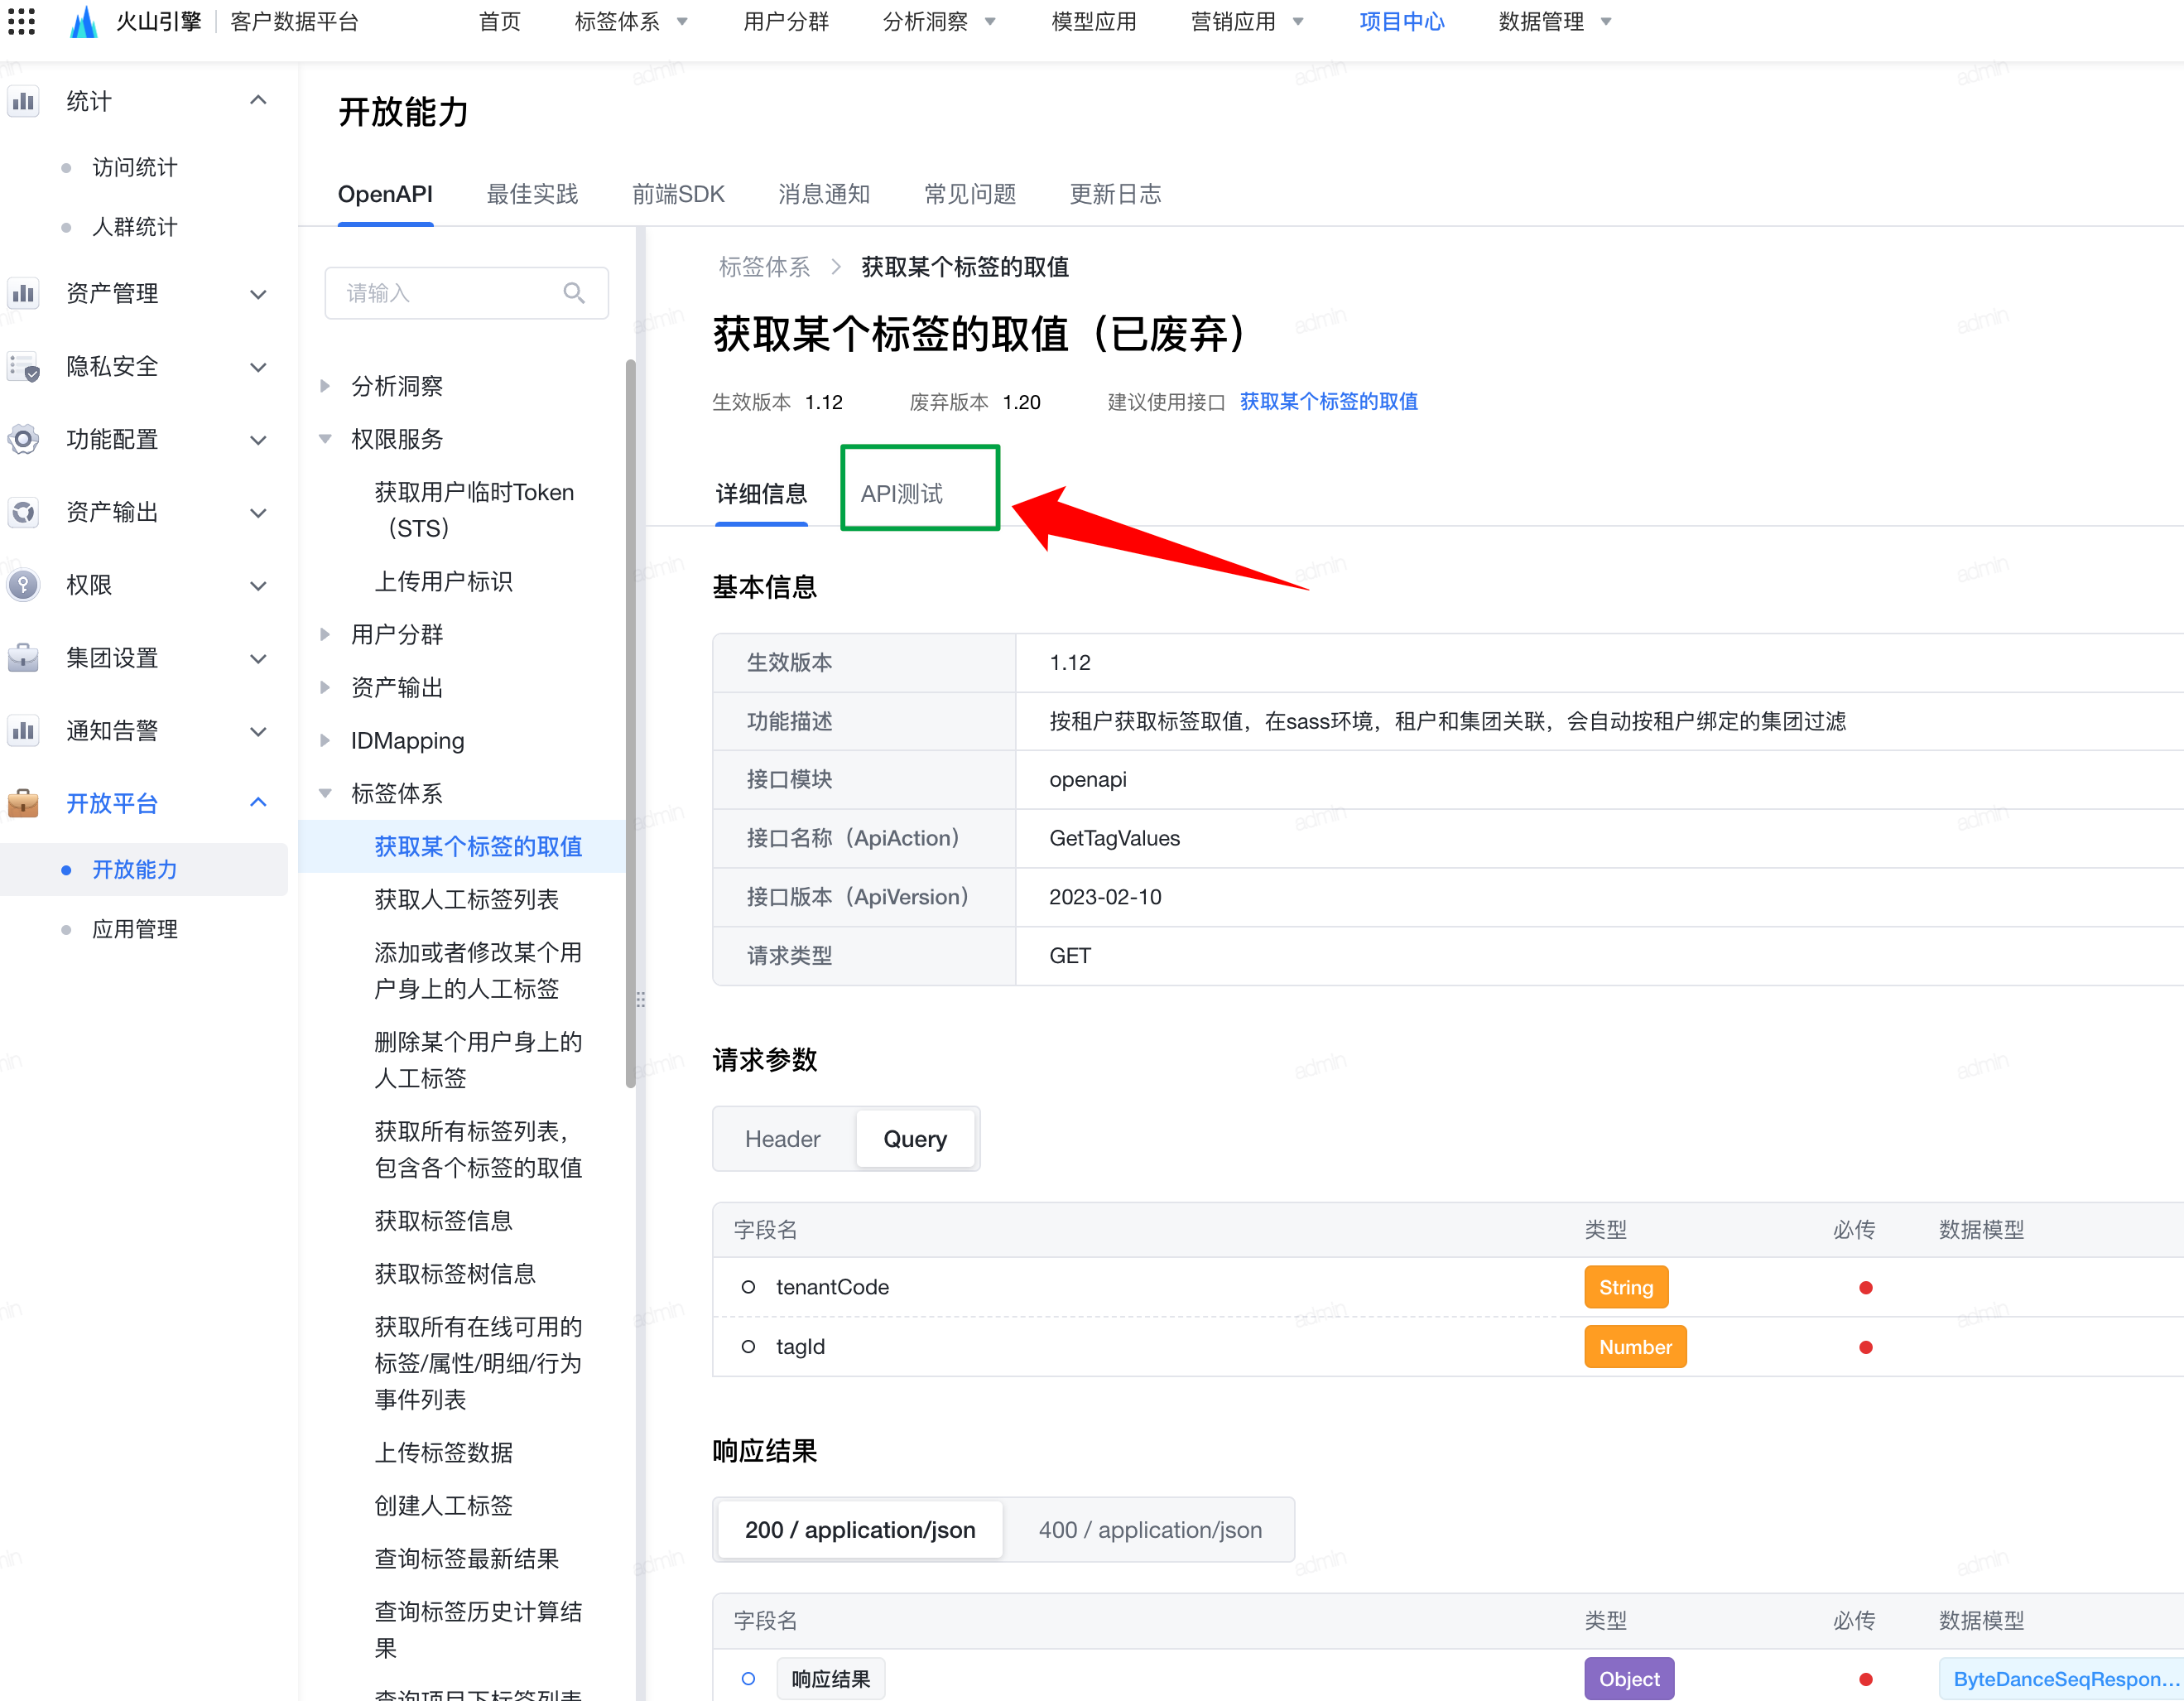The image size is (2184, 1701).
Task: Open the ByteDanceSeqRespon... data model link
Action: tap(2064, 1679)
